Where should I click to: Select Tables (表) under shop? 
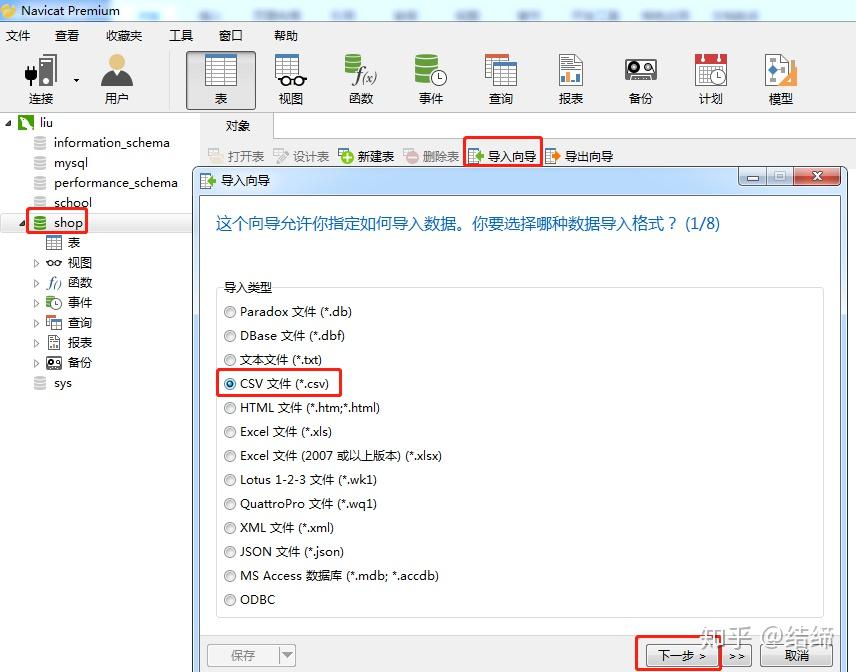point(73,242)
